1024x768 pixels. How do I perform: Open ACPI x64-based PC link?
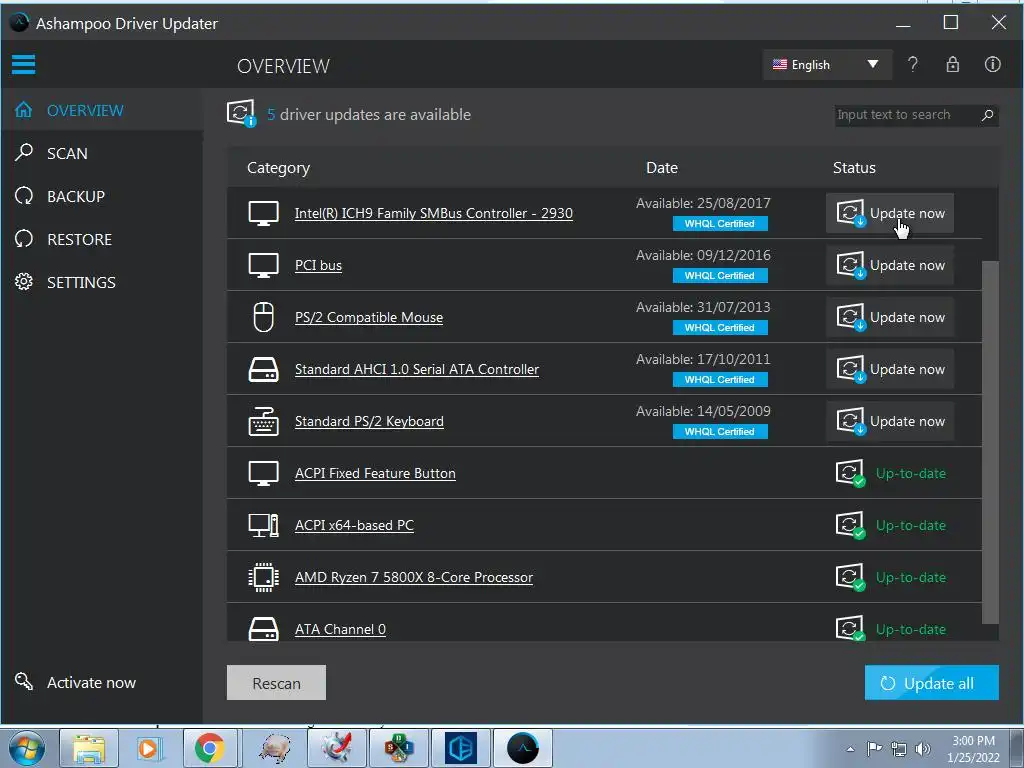point(354,526)
